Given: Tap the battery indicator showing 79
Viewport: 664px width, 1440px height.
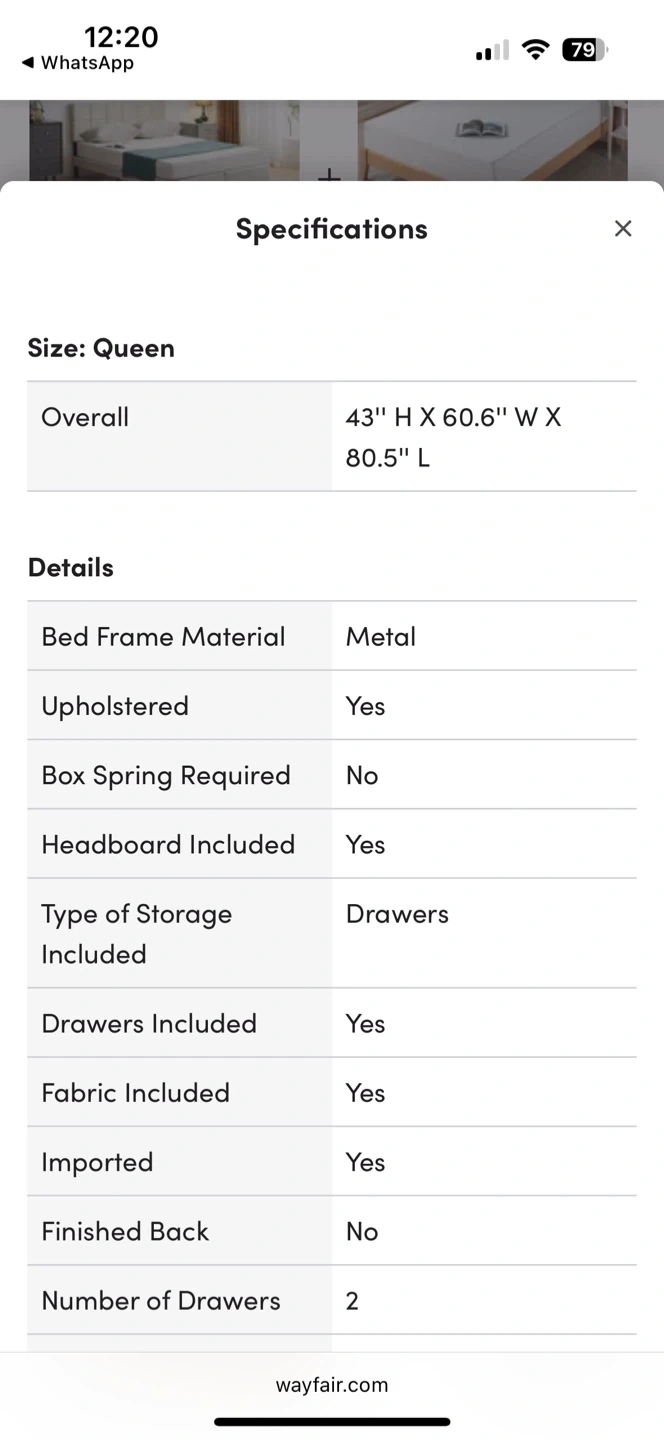Looking at the screenshot, I should pyautogui.click(x=585, y=50).
